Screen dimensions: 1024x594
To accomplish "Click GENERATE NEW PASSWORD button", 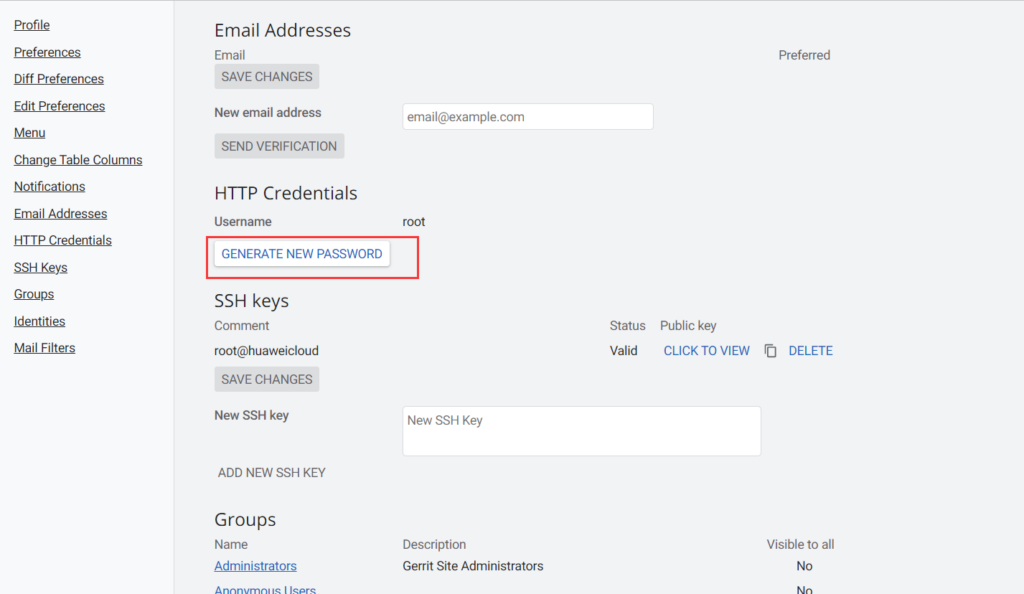I will pos(302,254).
